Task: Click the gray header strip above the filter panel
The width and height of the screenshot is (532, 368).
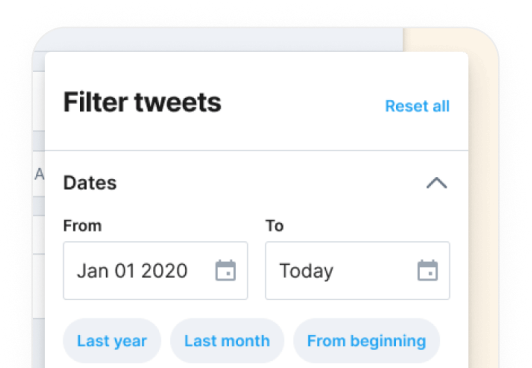Action: tap(217, 39)
